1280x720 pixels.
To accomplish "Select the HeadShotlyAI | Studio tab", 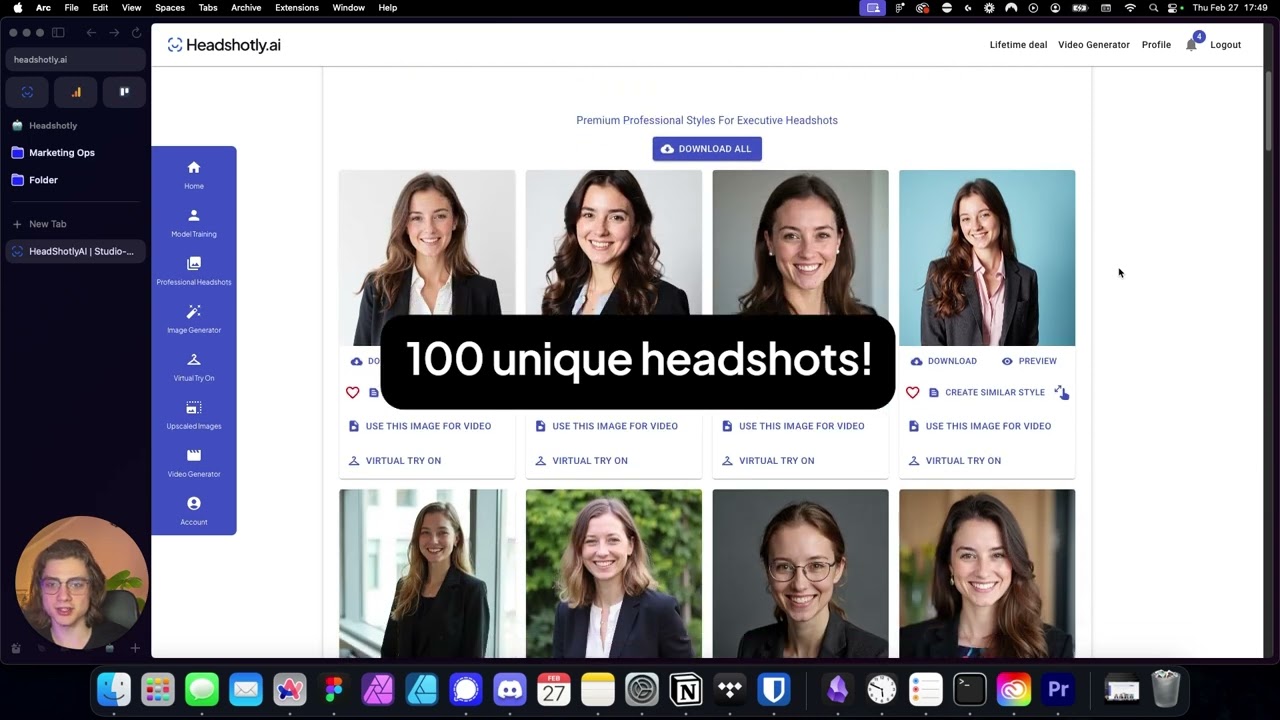I will 76,251.
